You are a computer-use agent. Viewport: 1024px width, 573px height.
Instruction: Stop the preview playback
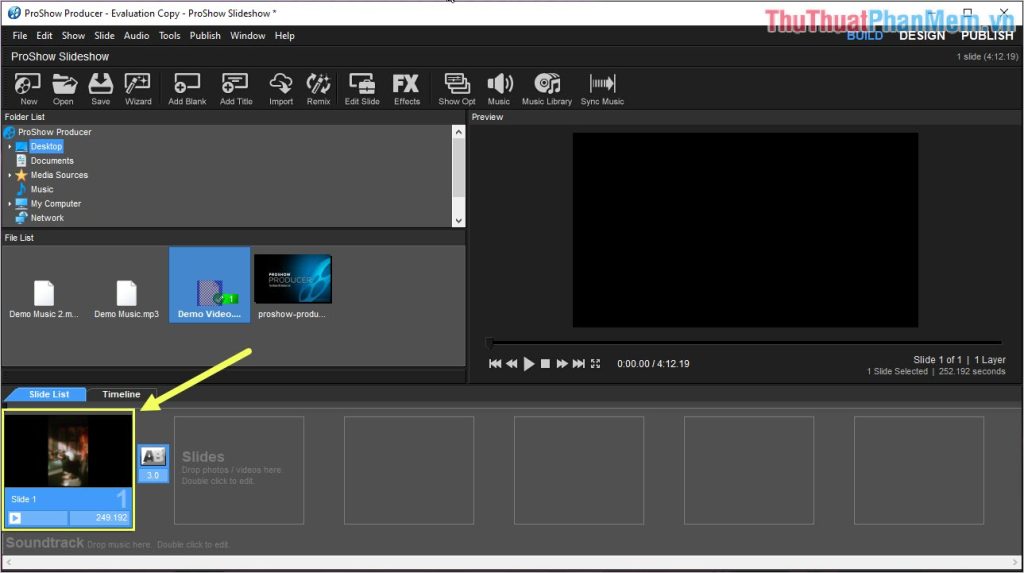[545, 364]
